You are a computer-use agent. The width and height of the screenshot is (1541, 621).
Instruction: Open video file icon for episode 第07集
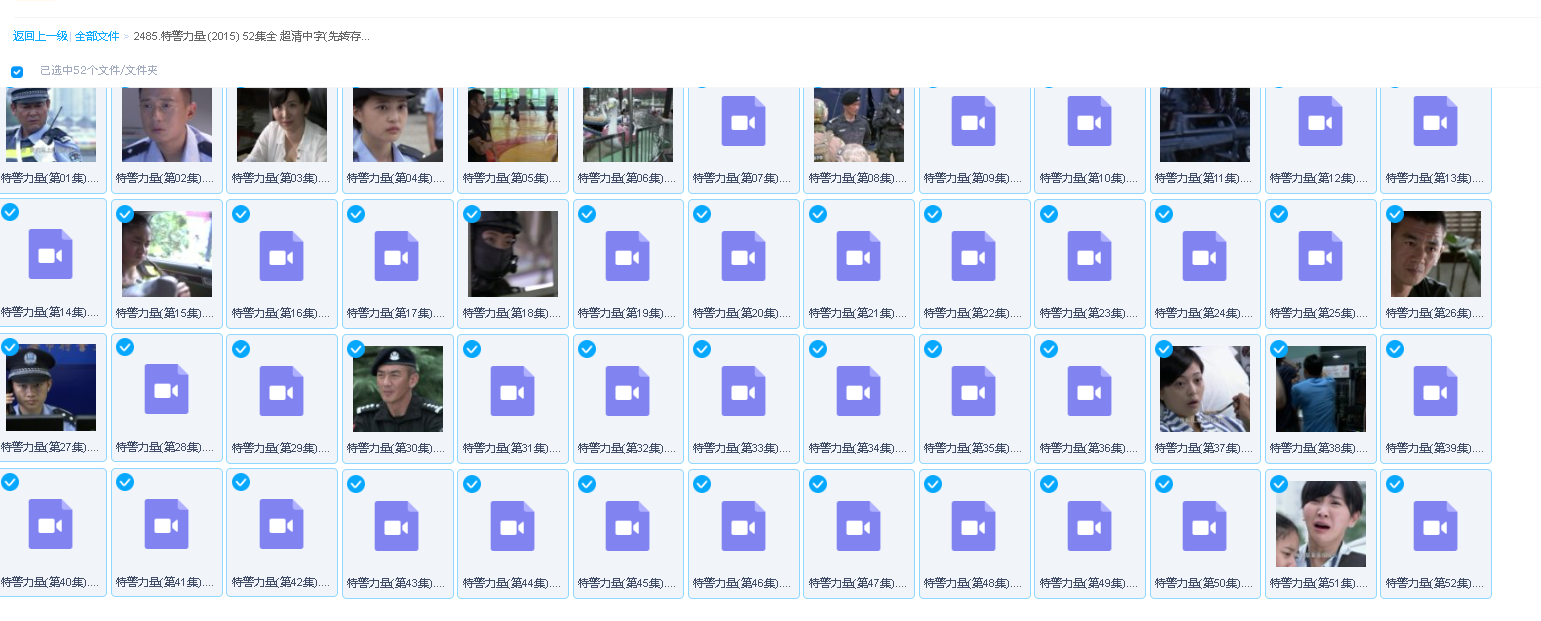pos(743,122)
